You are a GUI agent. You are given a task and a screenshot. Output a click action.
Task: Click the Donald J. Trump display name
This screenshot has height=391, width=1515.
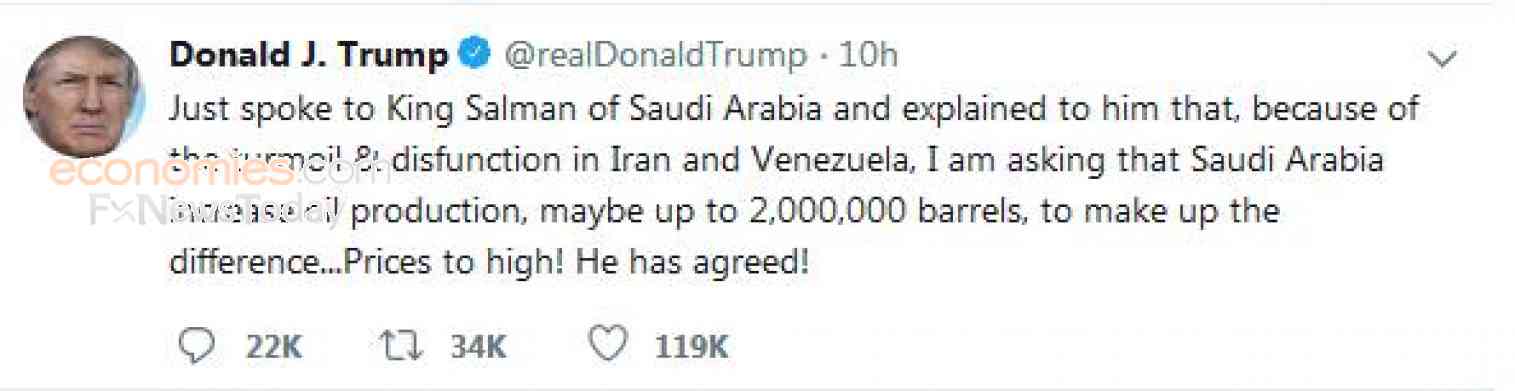(309, 55)
